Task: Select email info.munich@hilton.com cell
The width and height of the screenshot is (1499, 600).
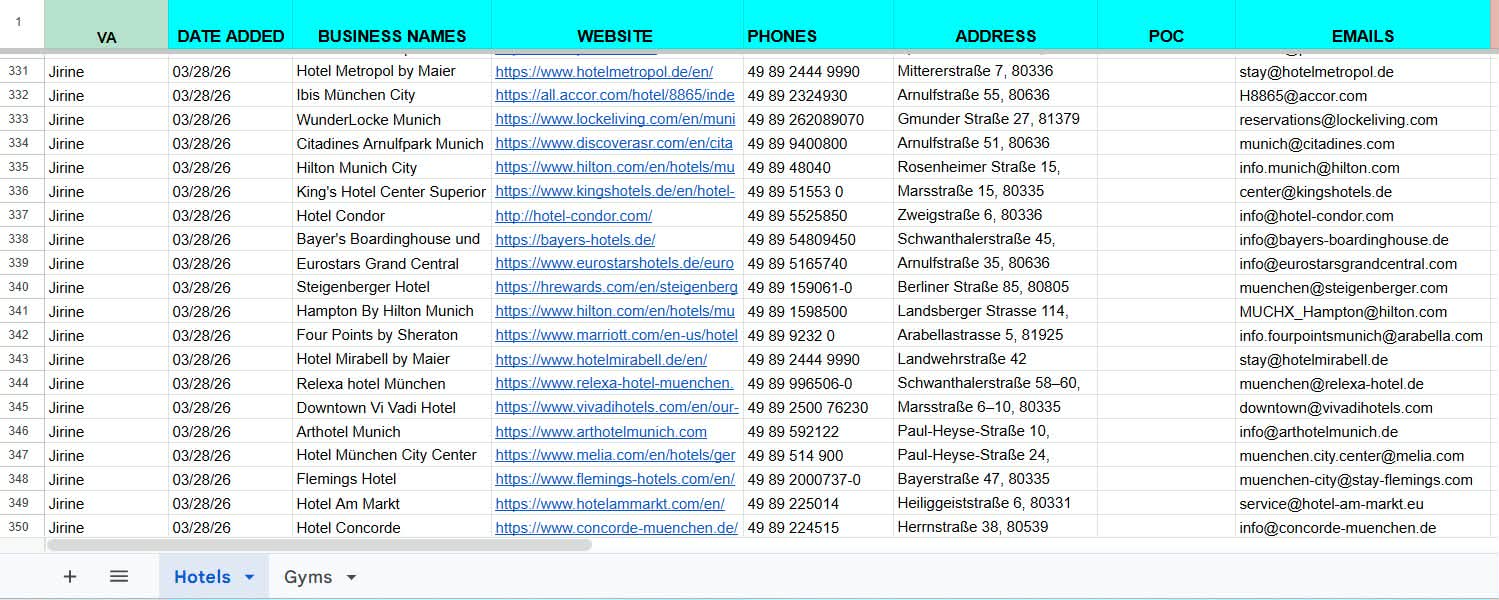Action: pyautogui.click(x=1363, y=167)
